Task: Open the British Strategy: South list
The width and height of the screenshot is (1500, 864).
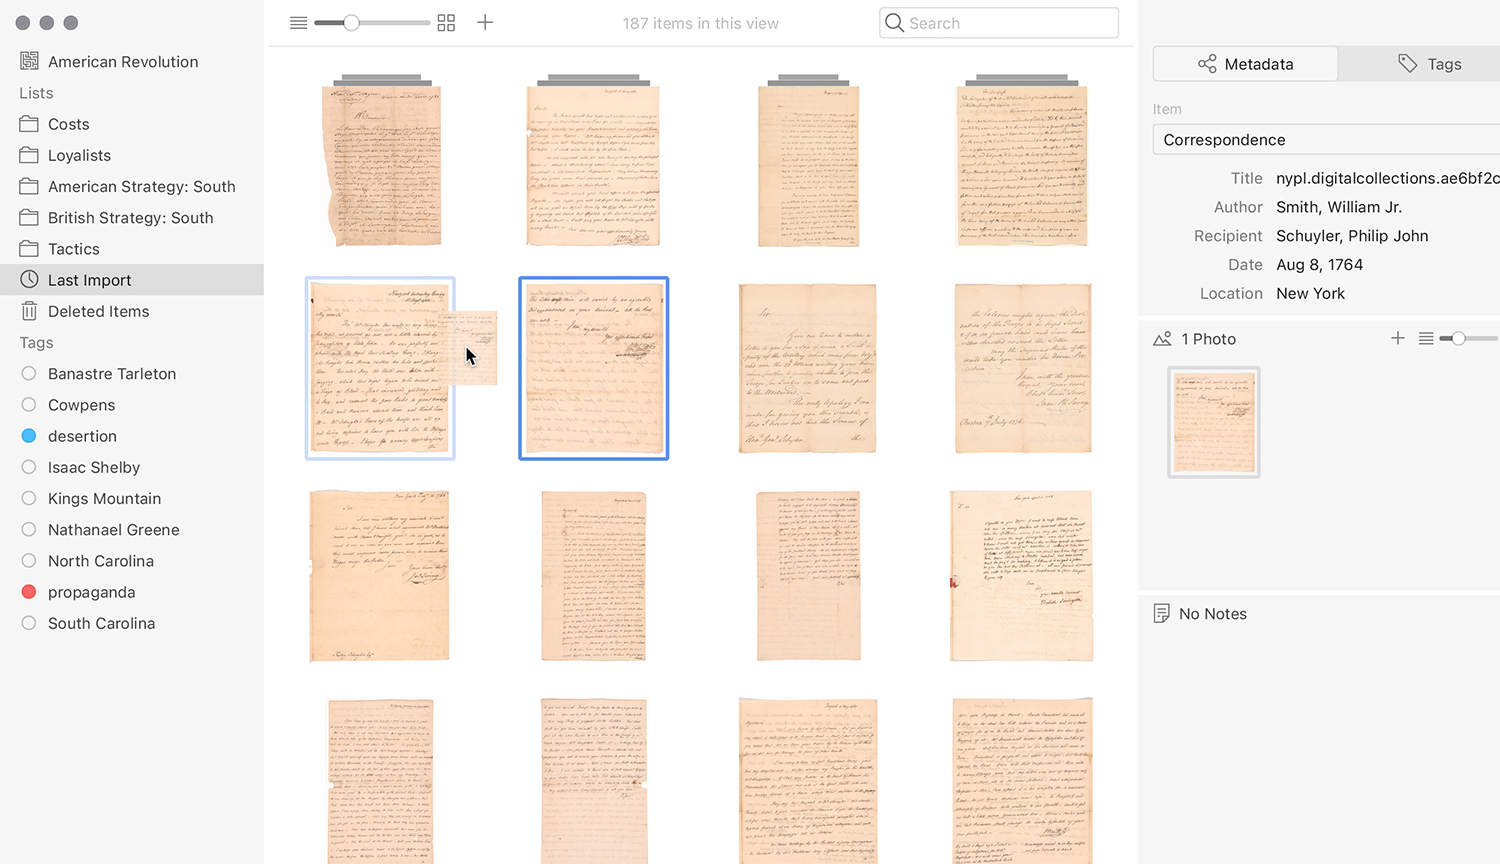Action: coord(130,218)
